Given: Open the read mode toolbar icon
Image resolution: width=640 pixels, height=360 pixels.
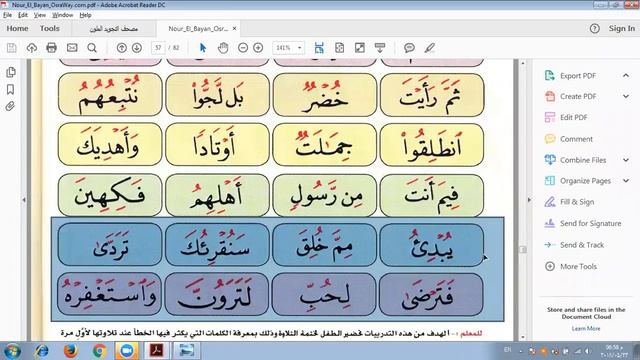Looking at the screenshot, I should (x=380, y=48).
